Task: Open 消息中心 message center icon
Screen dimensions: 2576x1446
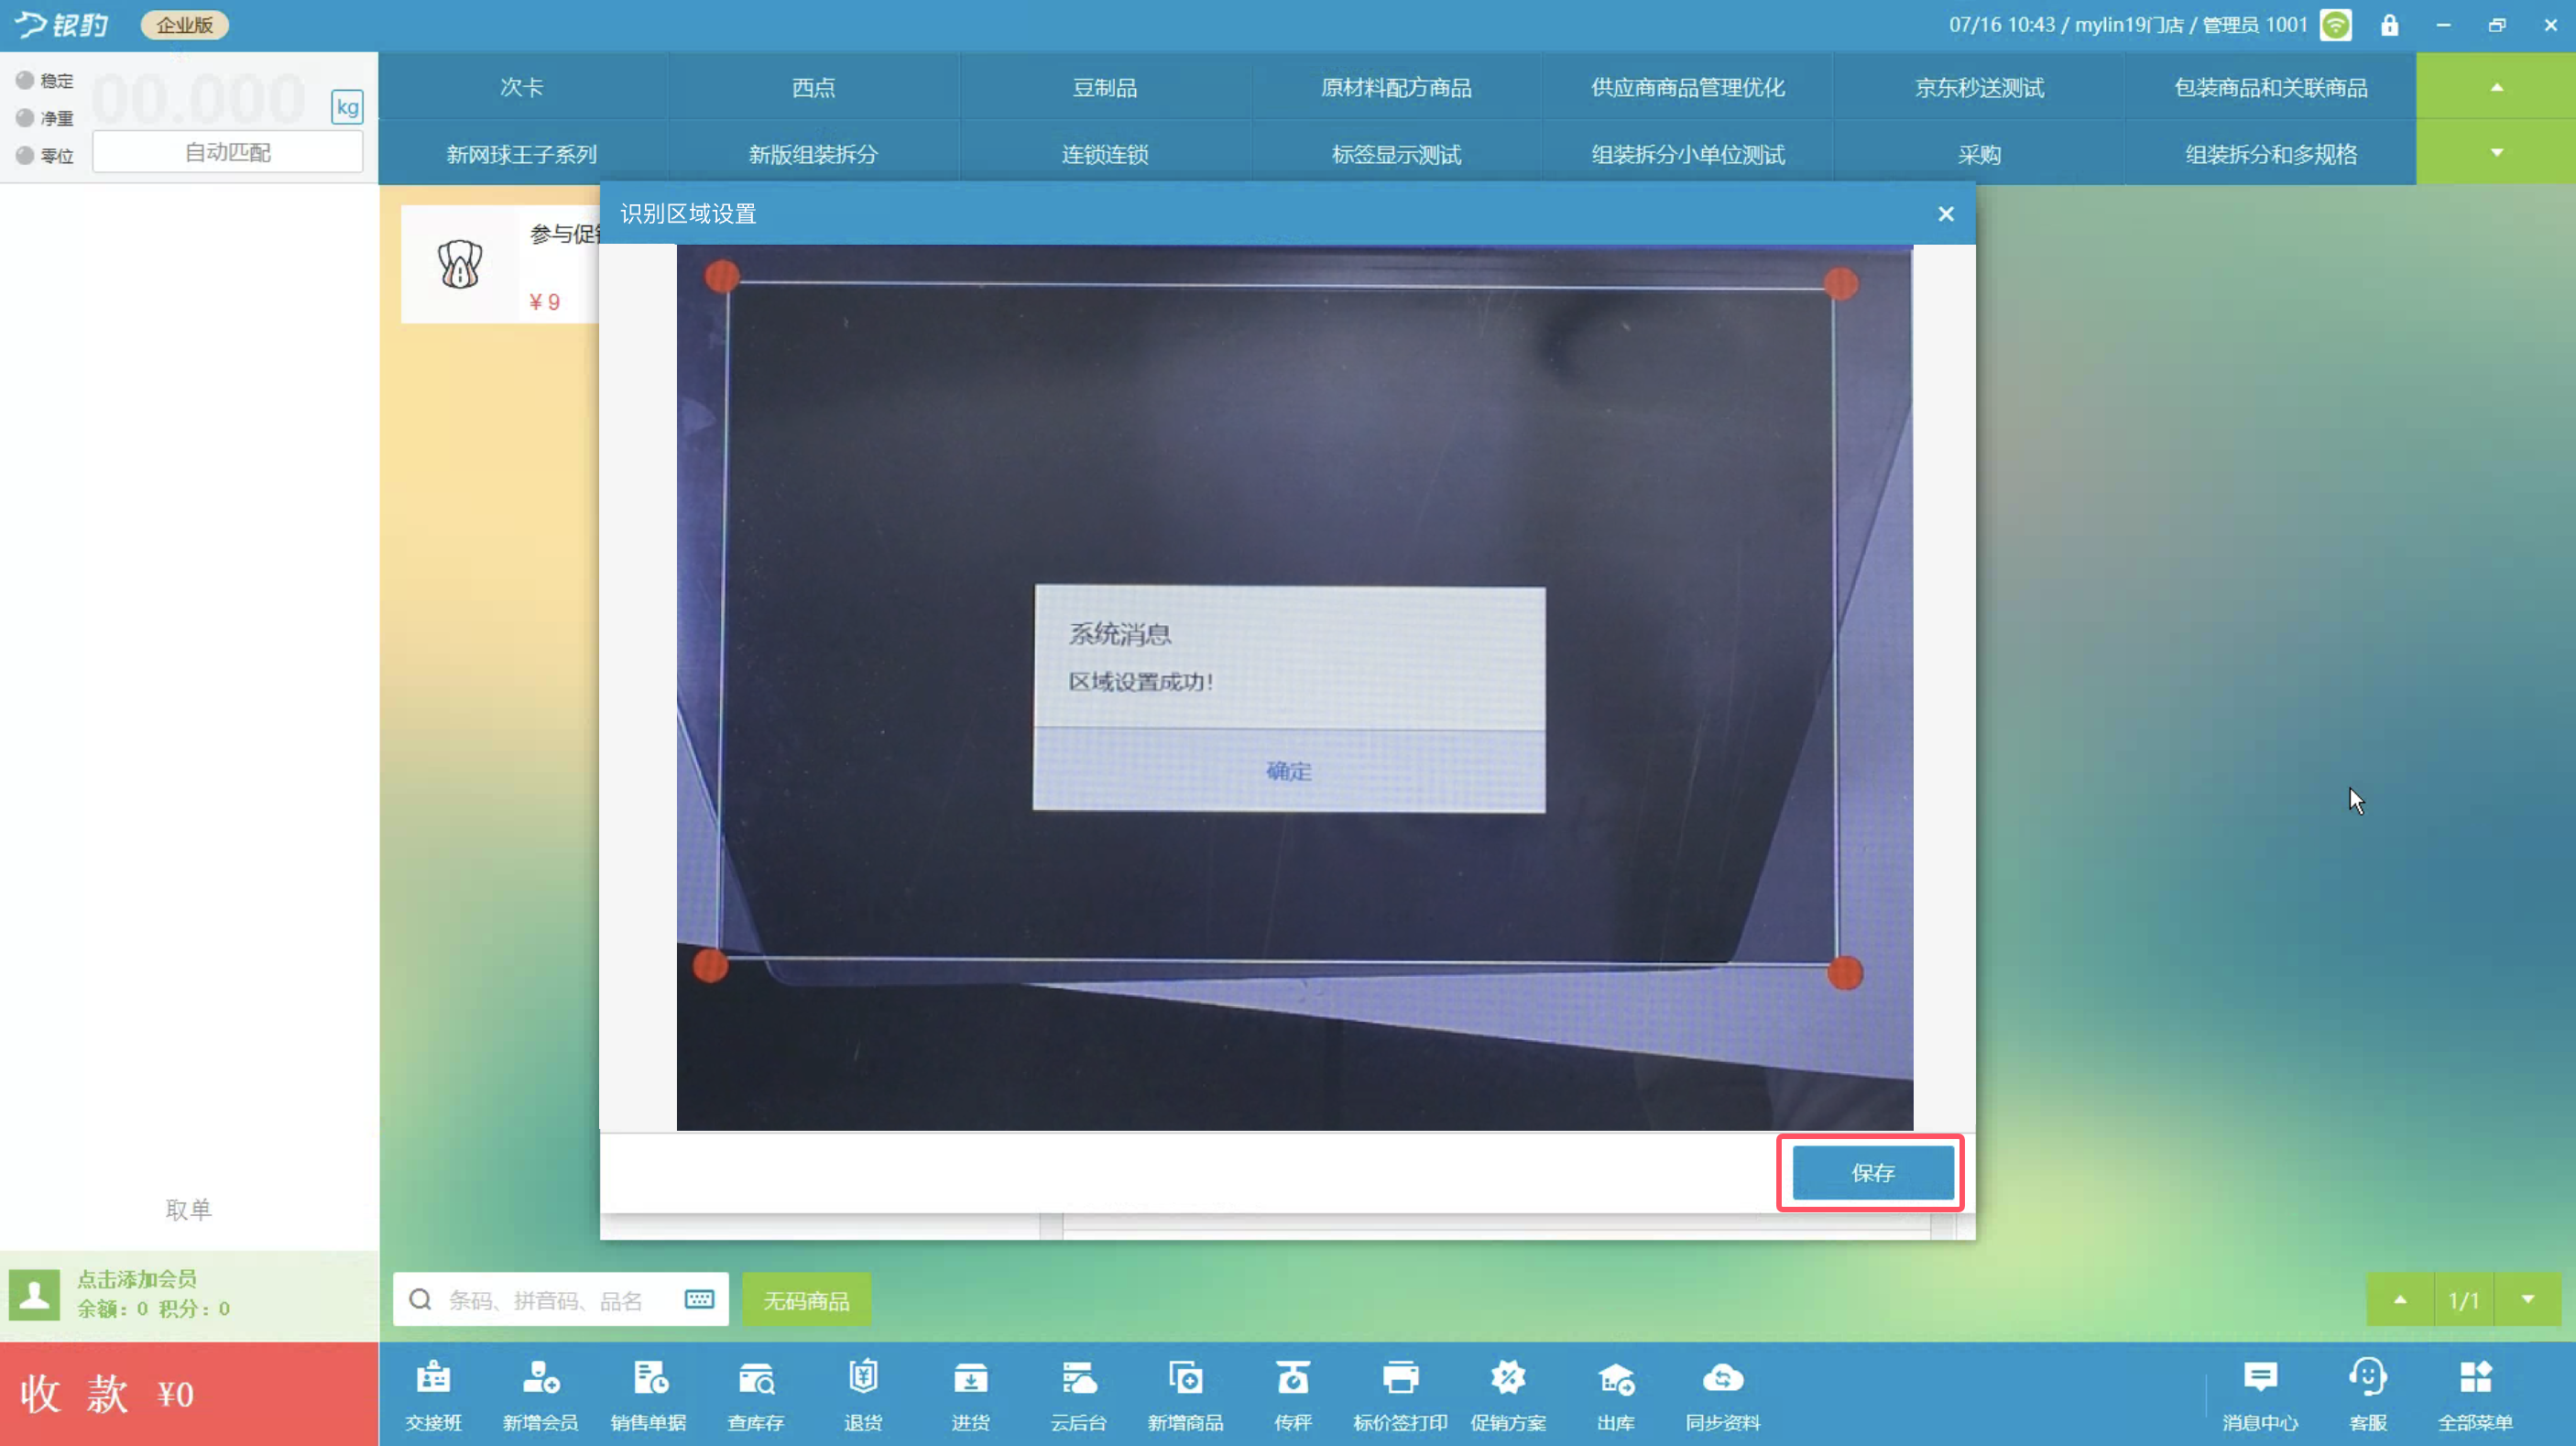Action: (2260, 1394)
